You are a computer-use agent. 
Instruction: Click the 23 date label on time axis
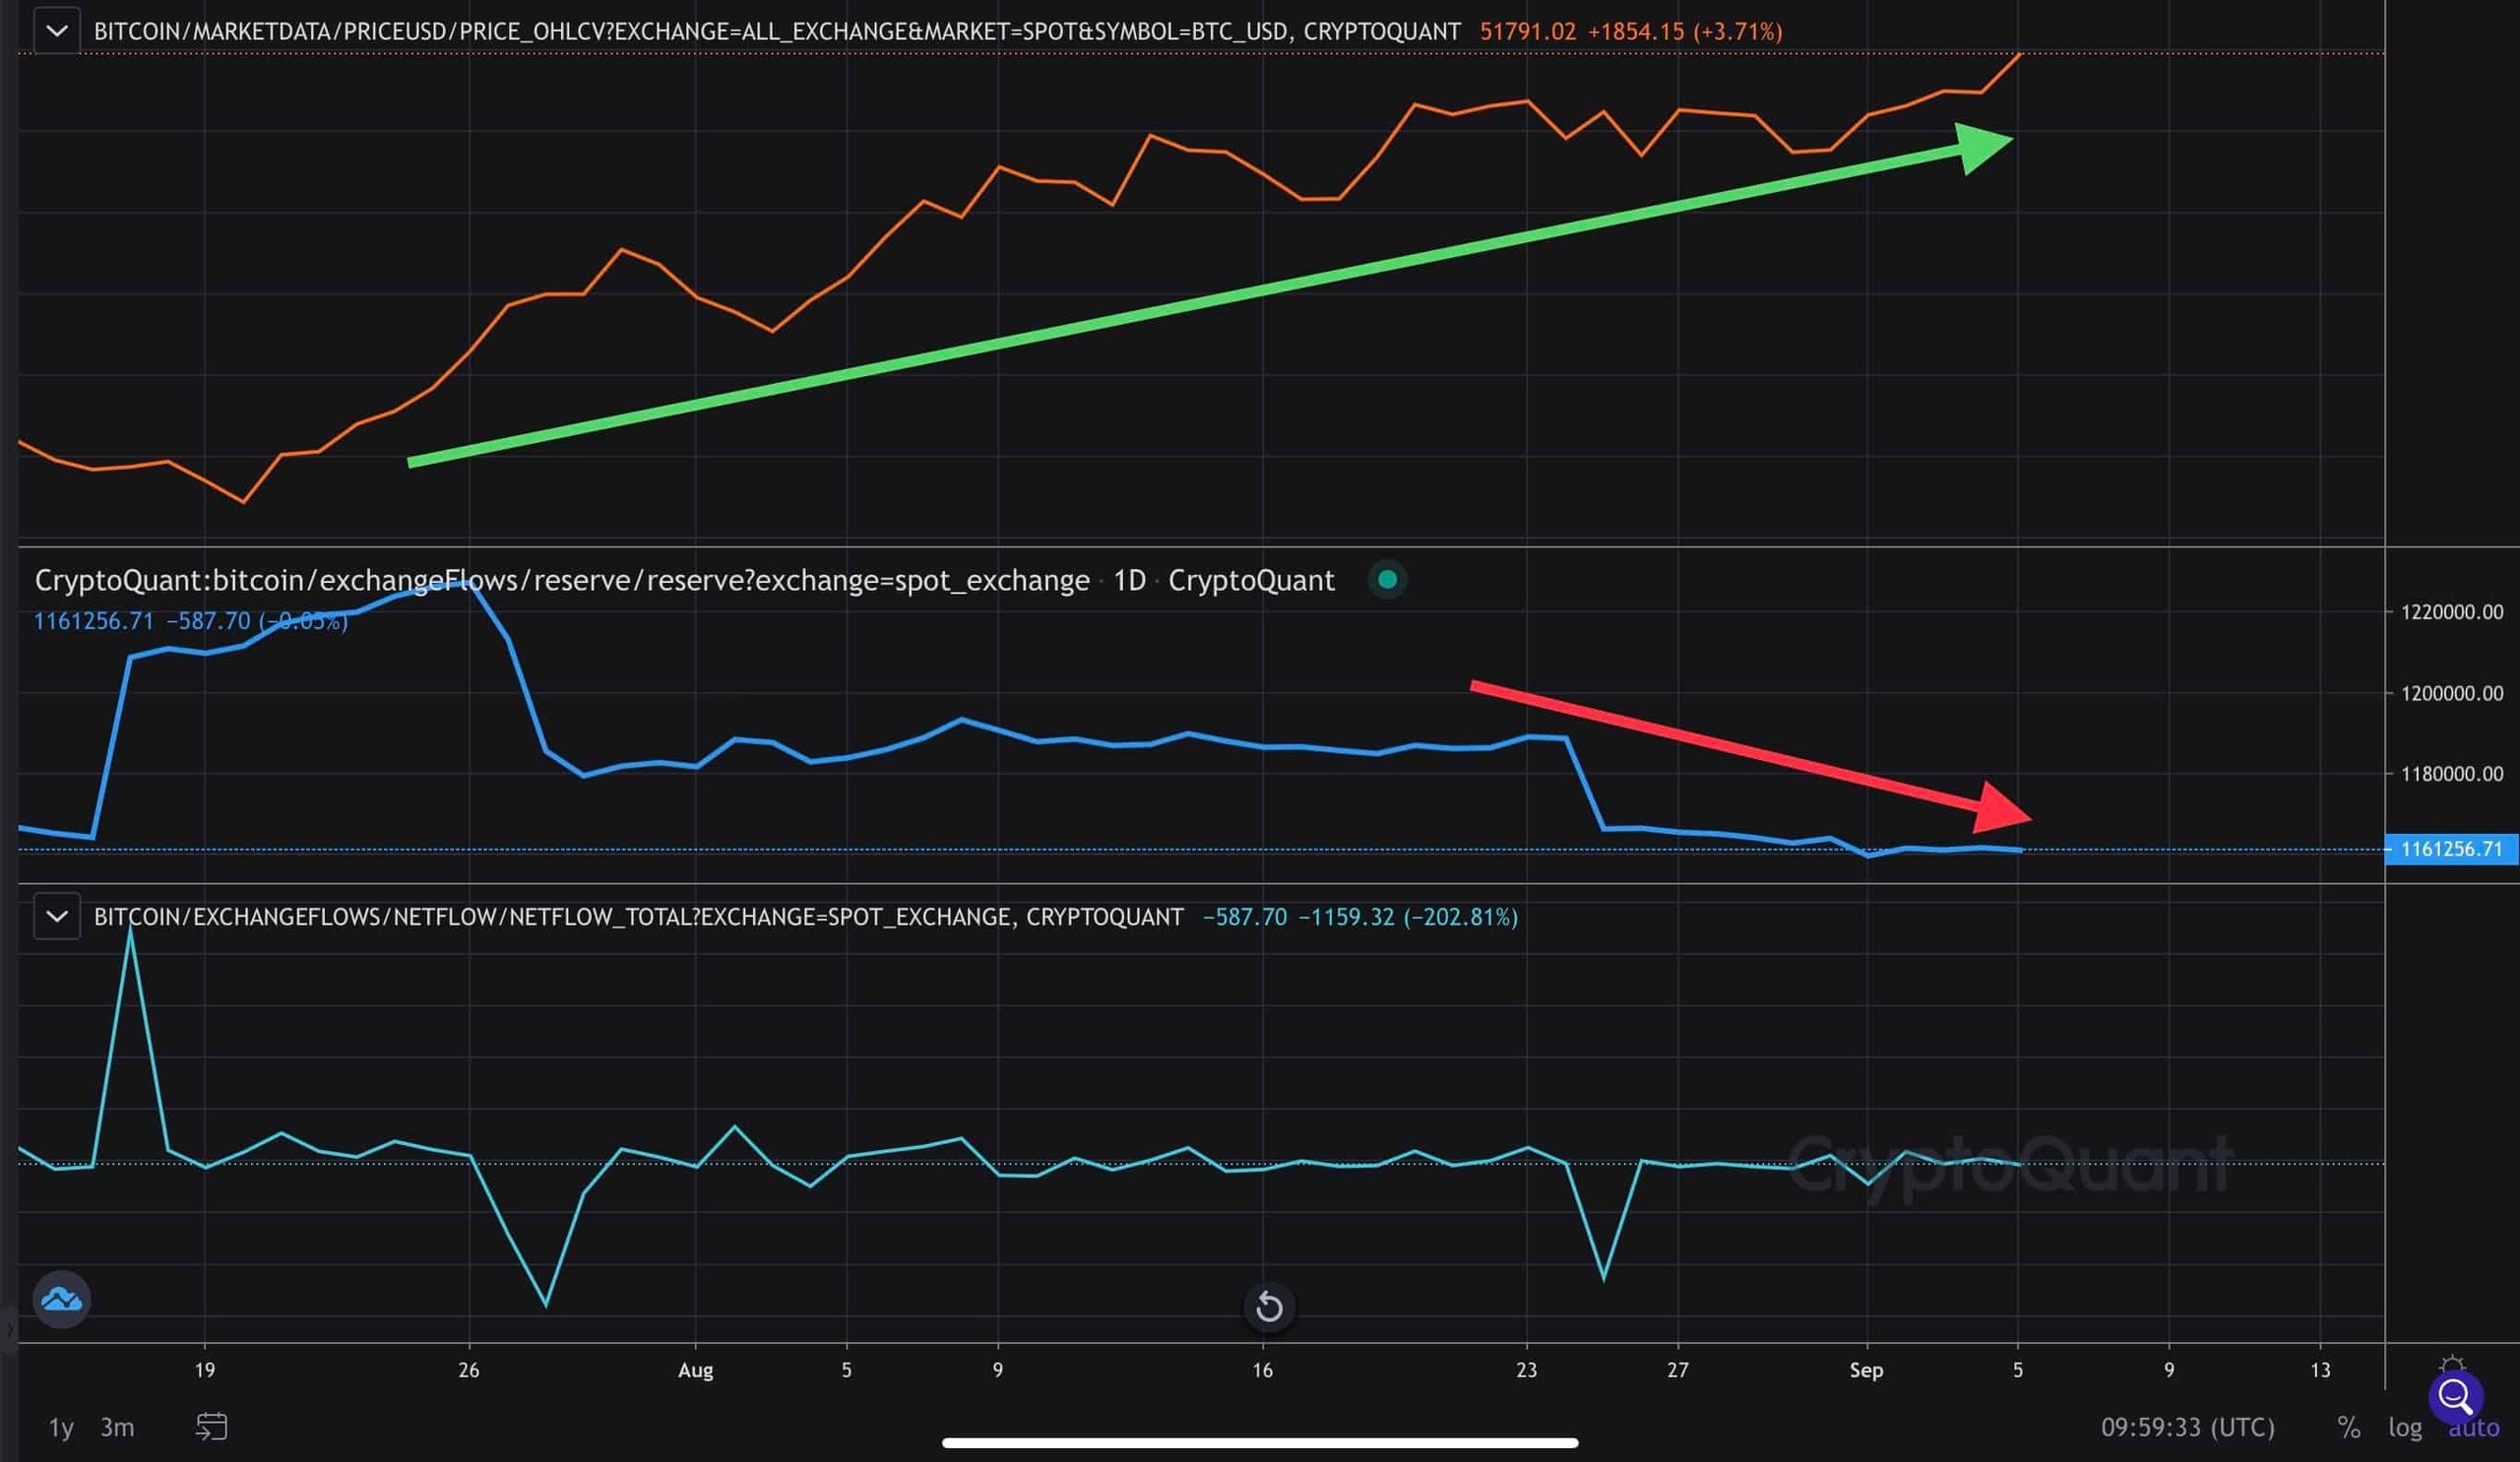[x=1526, y=1370]
